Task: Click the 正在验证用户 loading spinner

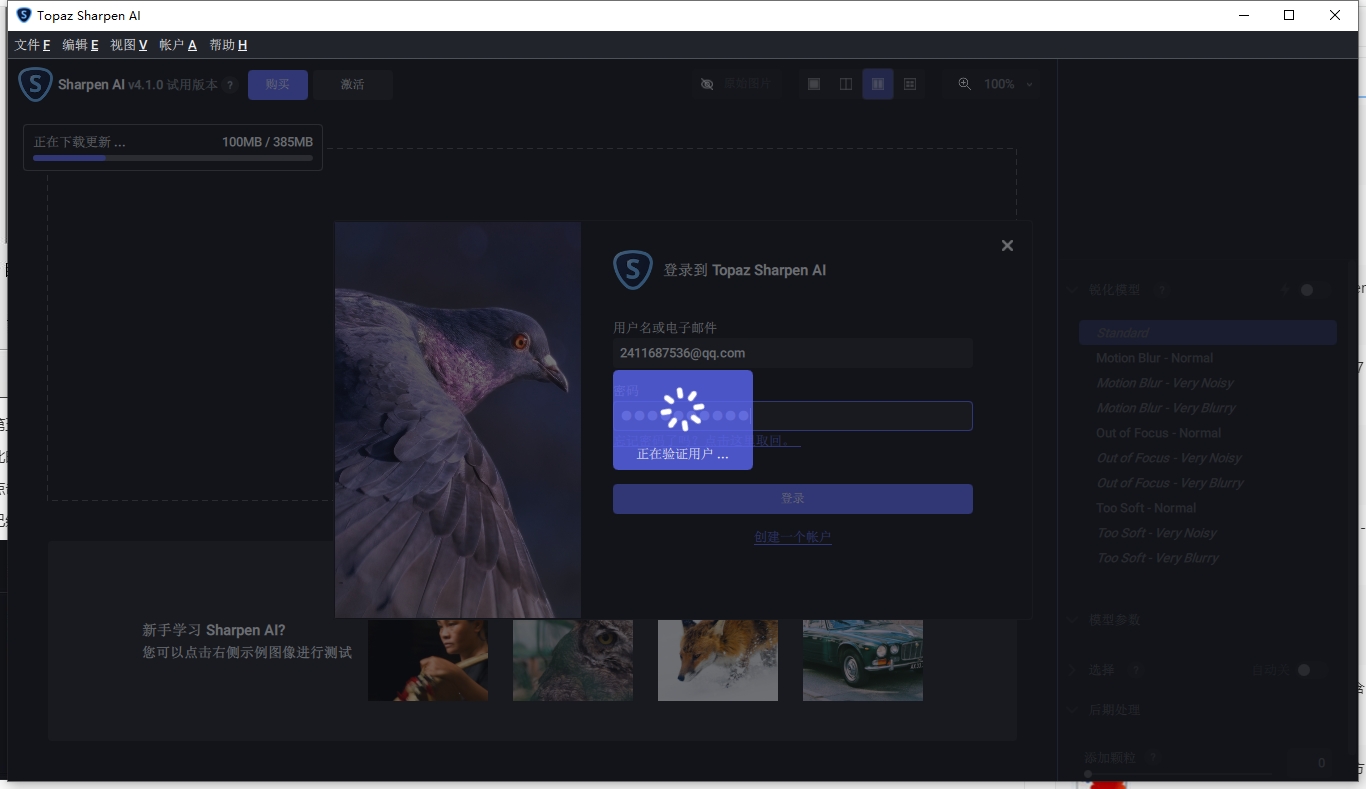Action: coord(683,409)
